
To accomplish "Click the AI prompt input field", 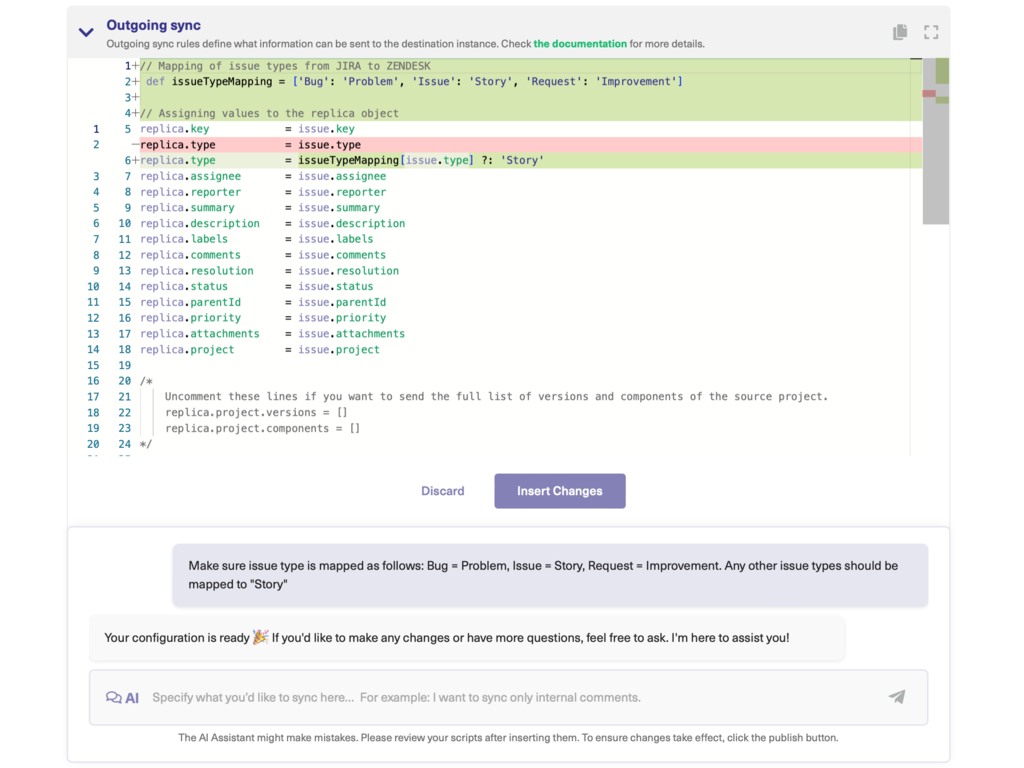I will [510, 697].
